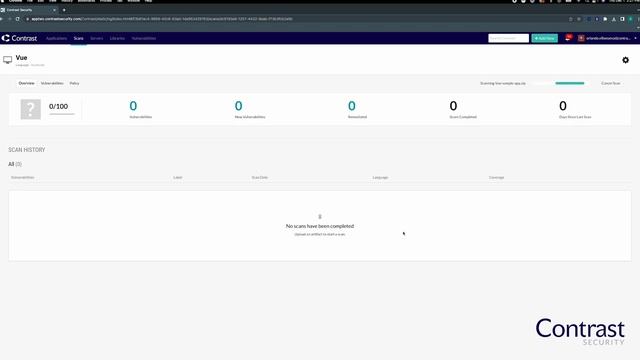Image resolution: width=640 pixels, height=360 pixels.
Task: Open the Scans nav item
Action: click(78, 38)
